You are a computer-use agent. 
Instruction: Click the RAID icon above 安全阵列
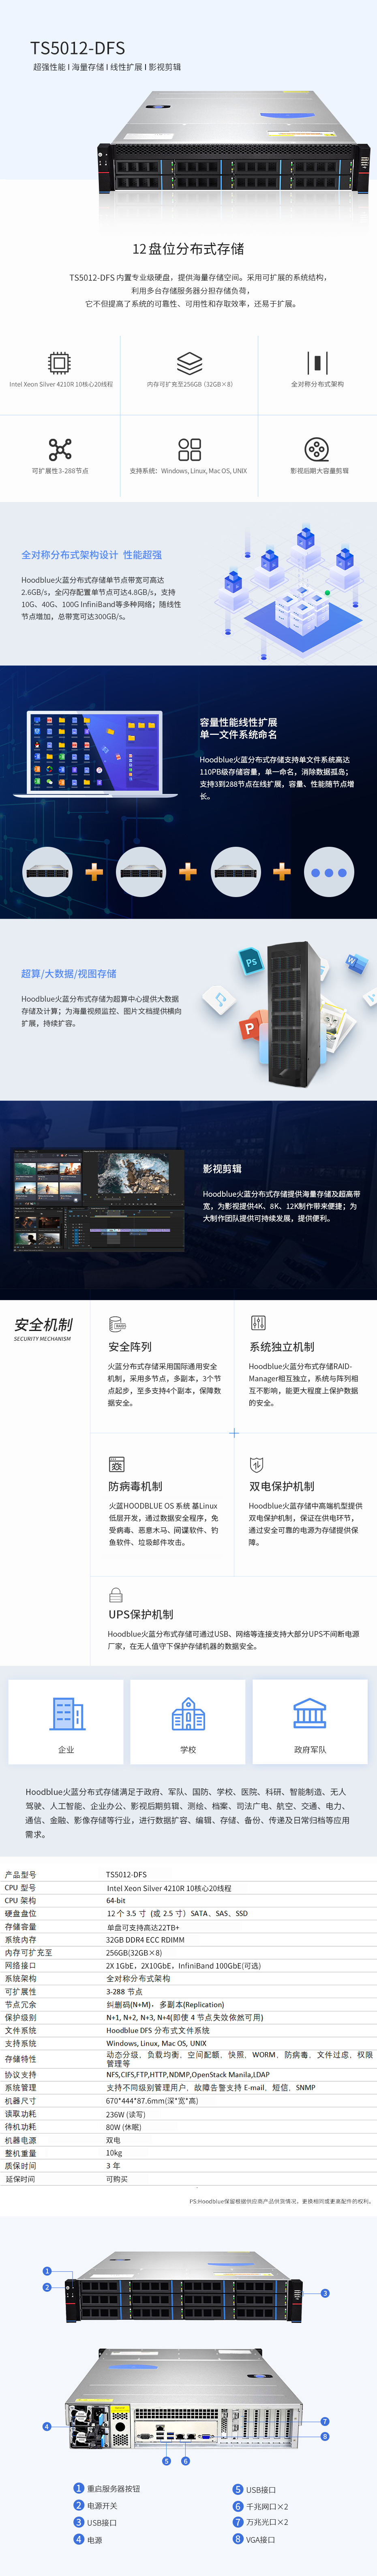click(x=117, y=1324)
